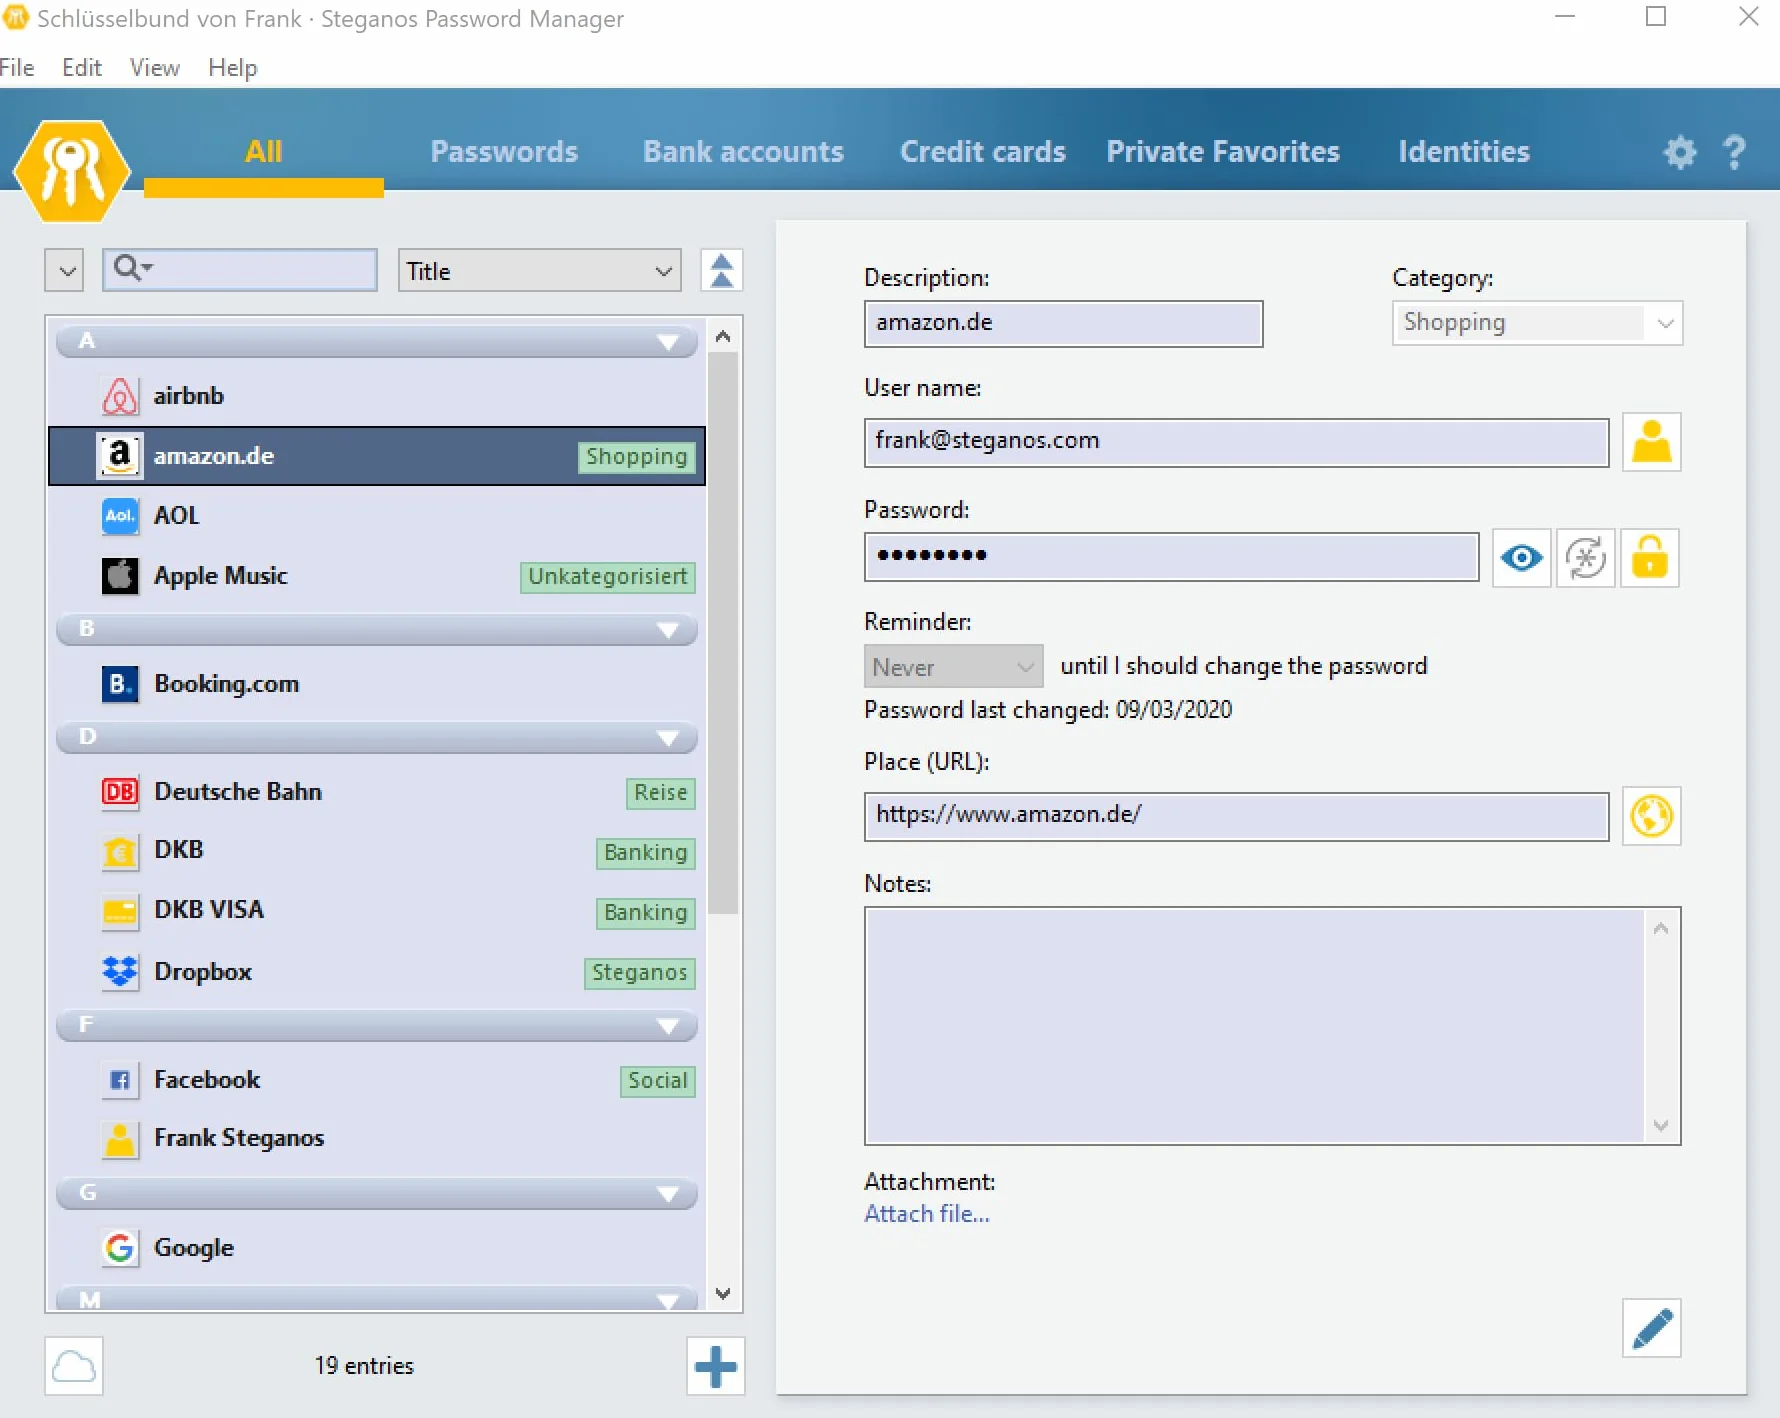This screenshot has height=1418, width=1780.
Task: Open the amazon.de URL with globe icon
Action: 1651,816
